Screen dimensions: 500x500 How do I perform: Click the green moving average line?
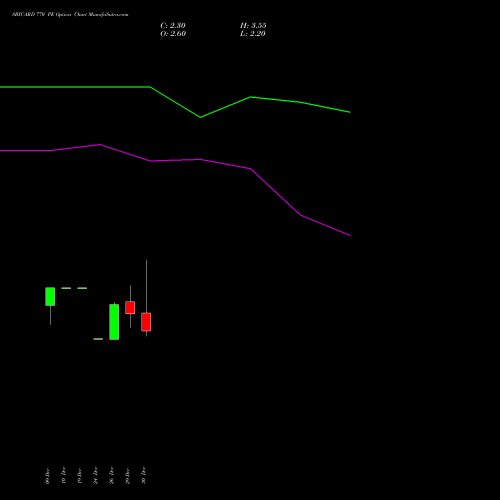[175, 102]
